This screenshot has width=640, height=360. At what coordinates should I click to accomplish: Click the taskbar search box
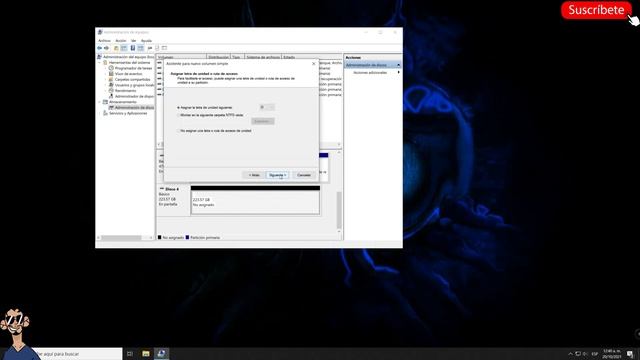78,354
